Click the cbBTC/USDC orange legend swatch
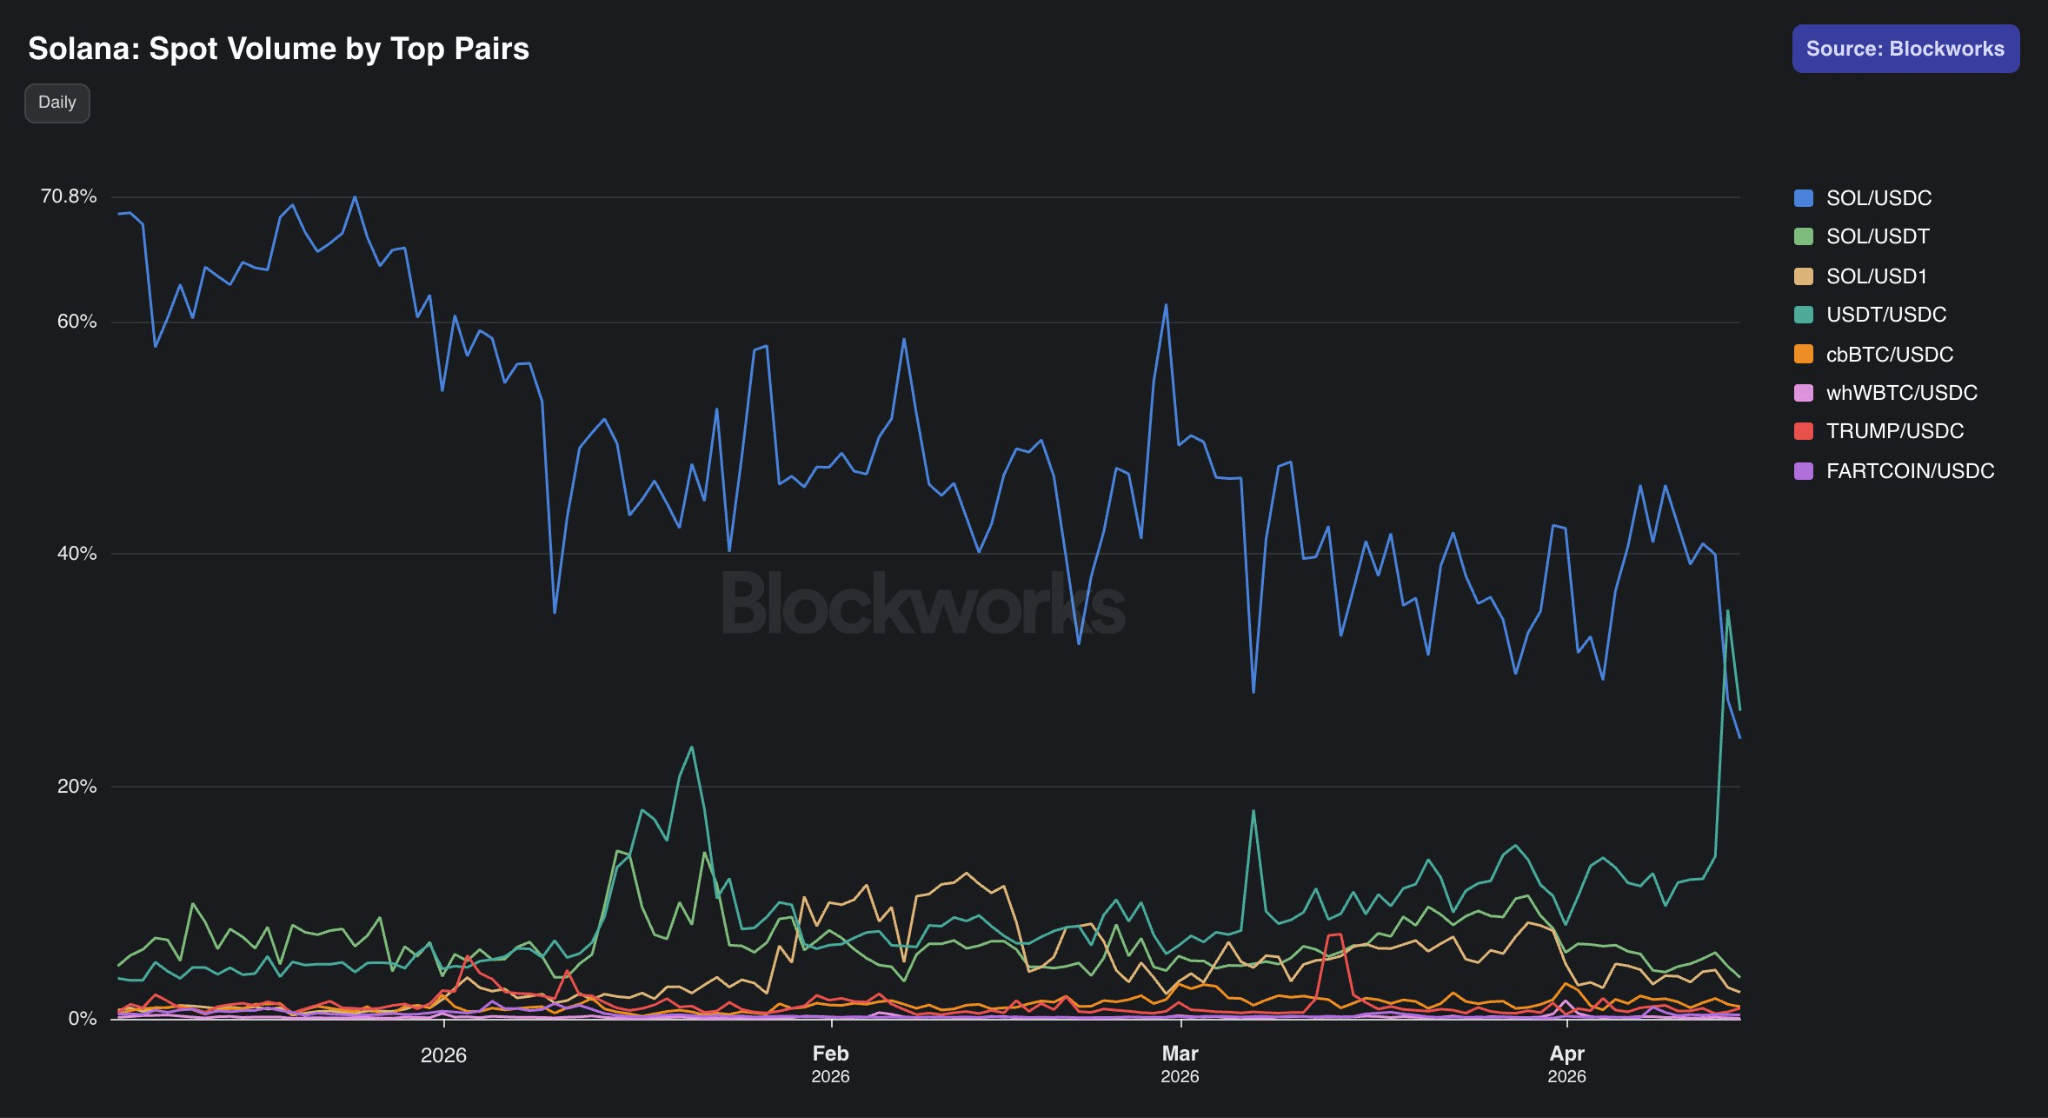 [x=1803, y=354]
